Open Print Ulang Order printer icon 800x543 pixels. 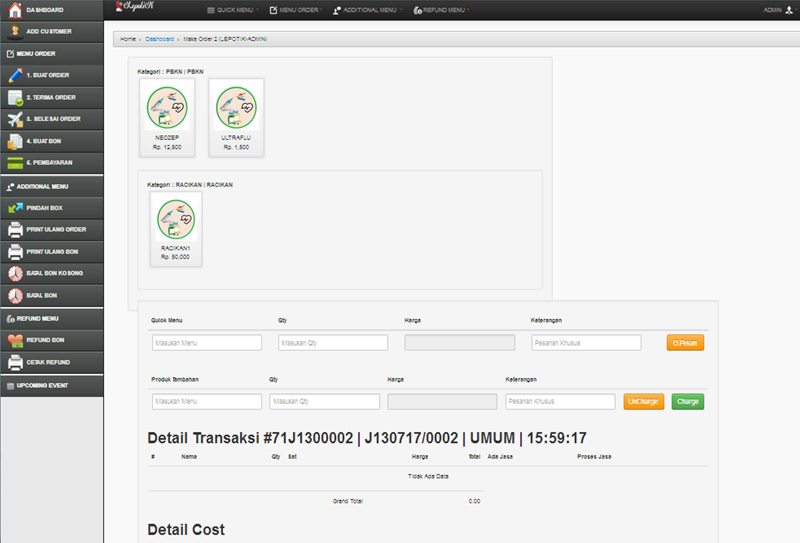pyautogui.click(x=15, y=230)
